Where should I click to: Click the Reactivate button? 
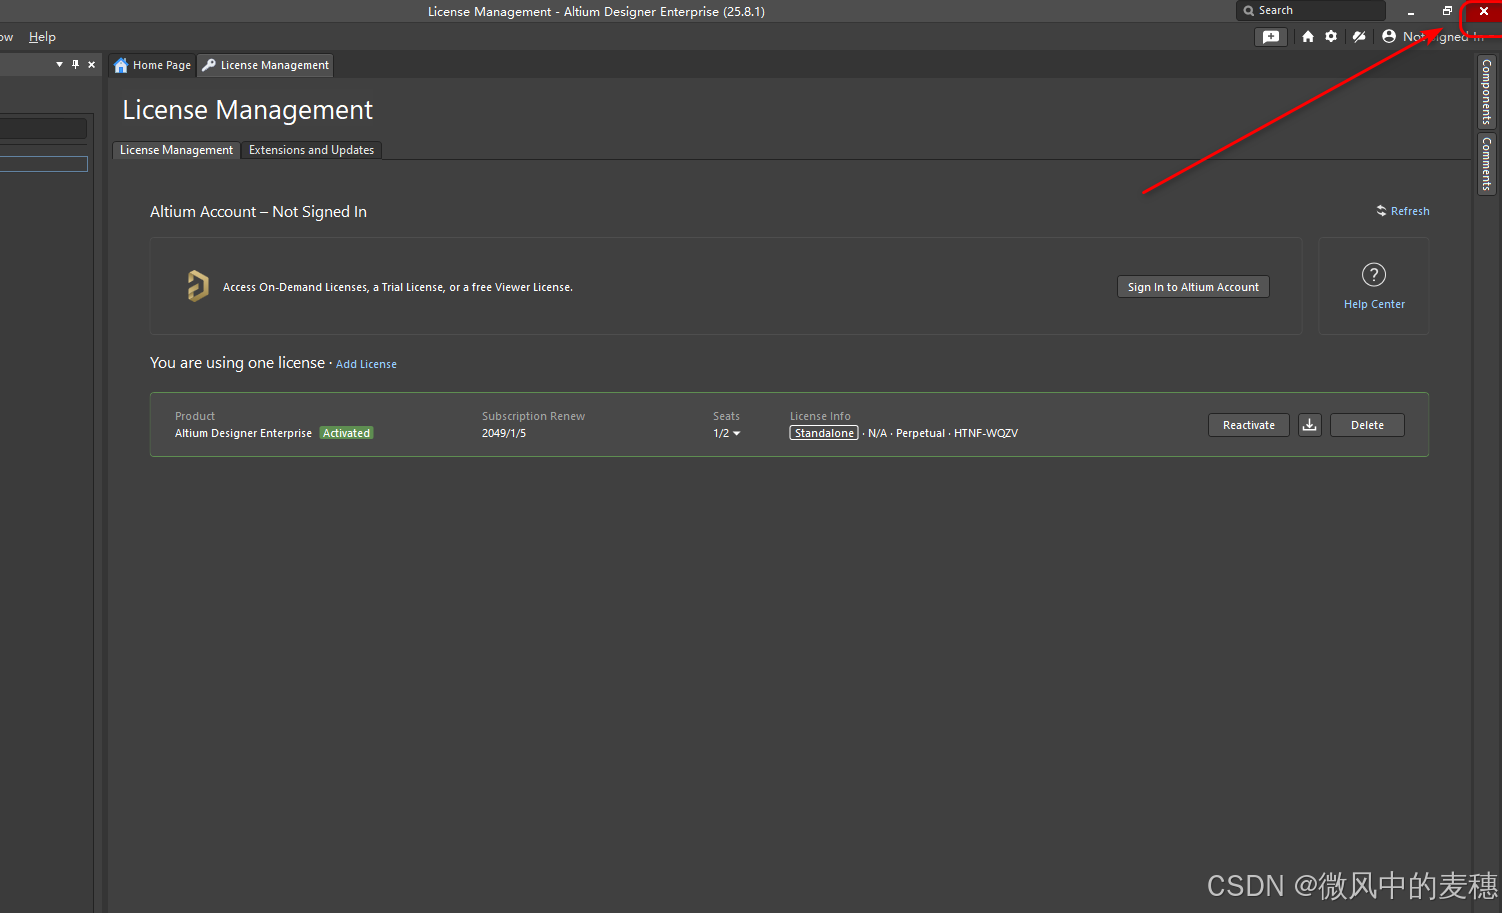(1249, 425)
